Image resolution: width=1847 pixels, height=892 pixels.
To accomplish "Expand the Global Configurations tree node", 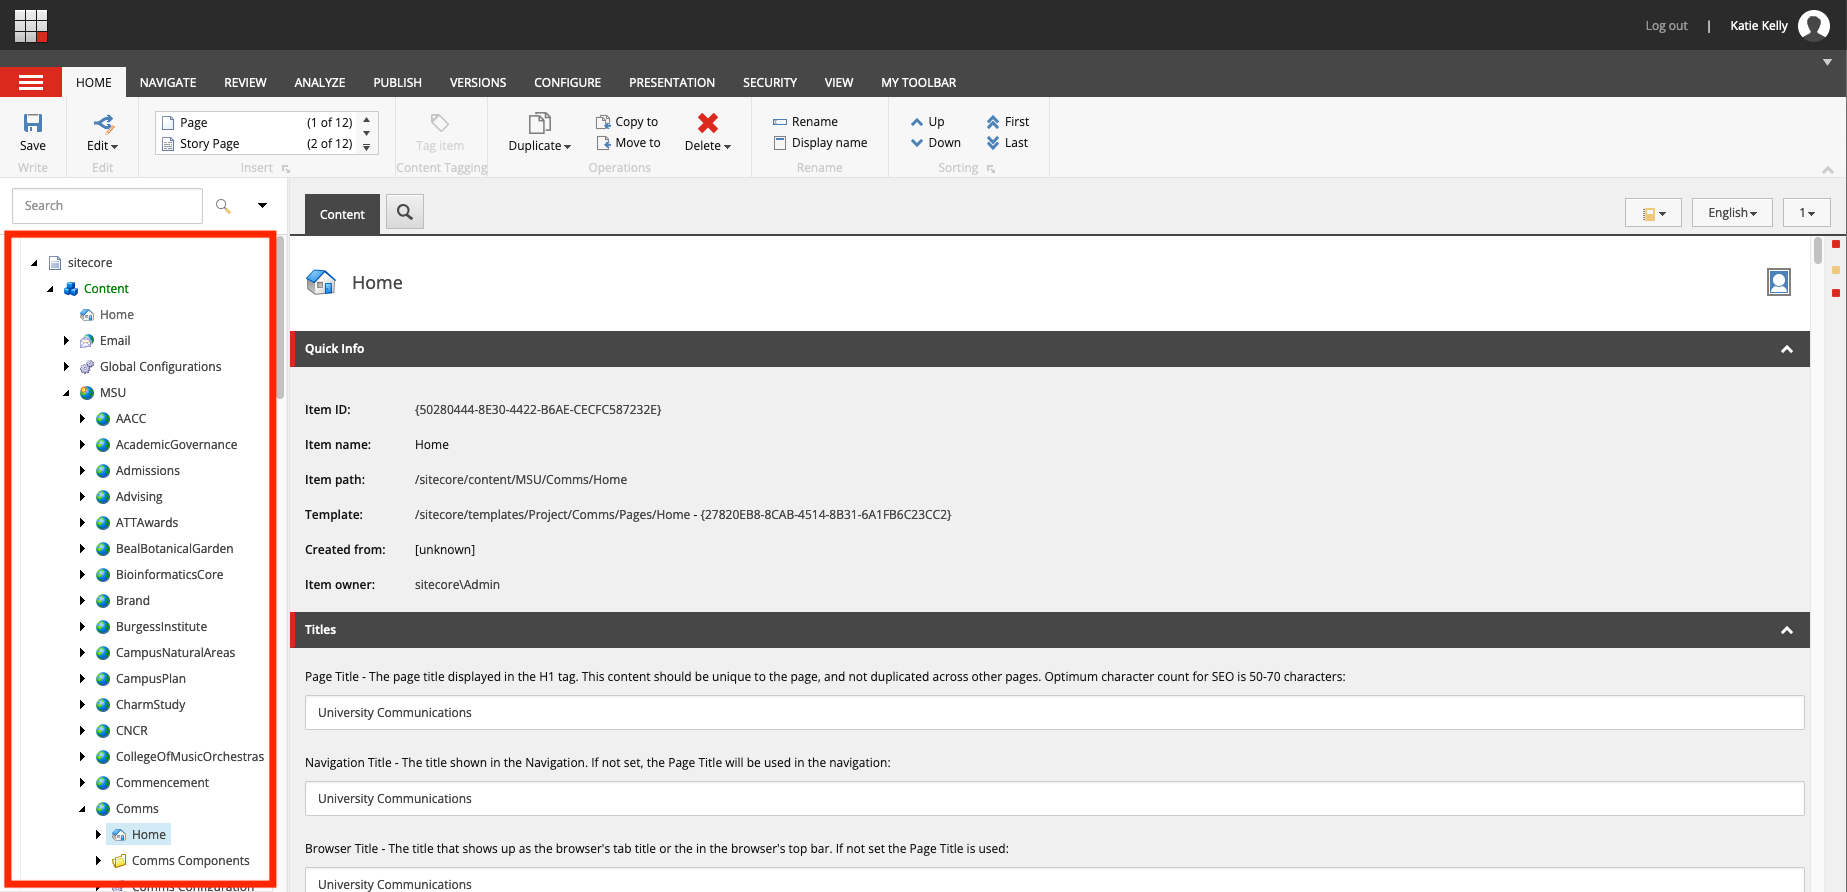I will click(x=67, y=367).
